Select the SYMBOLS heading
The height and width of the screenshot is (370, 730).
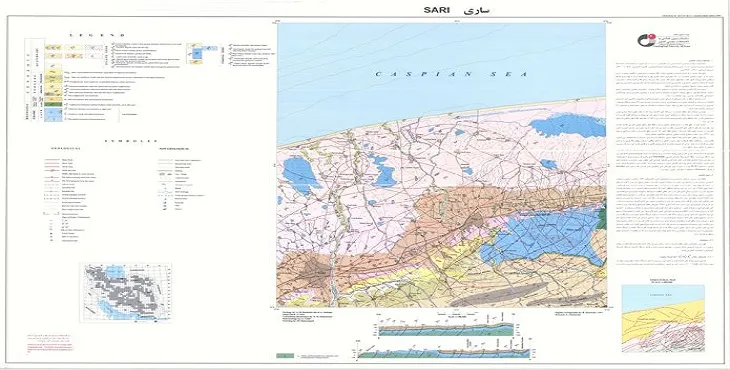click(131, 141)
